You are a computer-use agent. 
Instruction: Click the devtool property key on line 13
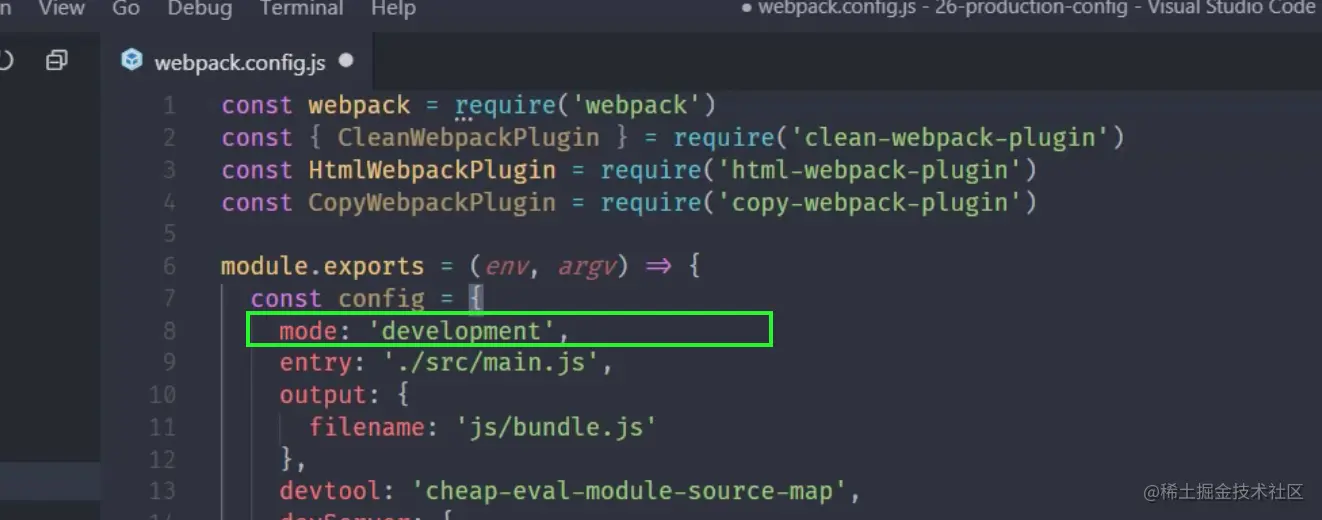click(x=330, y=491)
